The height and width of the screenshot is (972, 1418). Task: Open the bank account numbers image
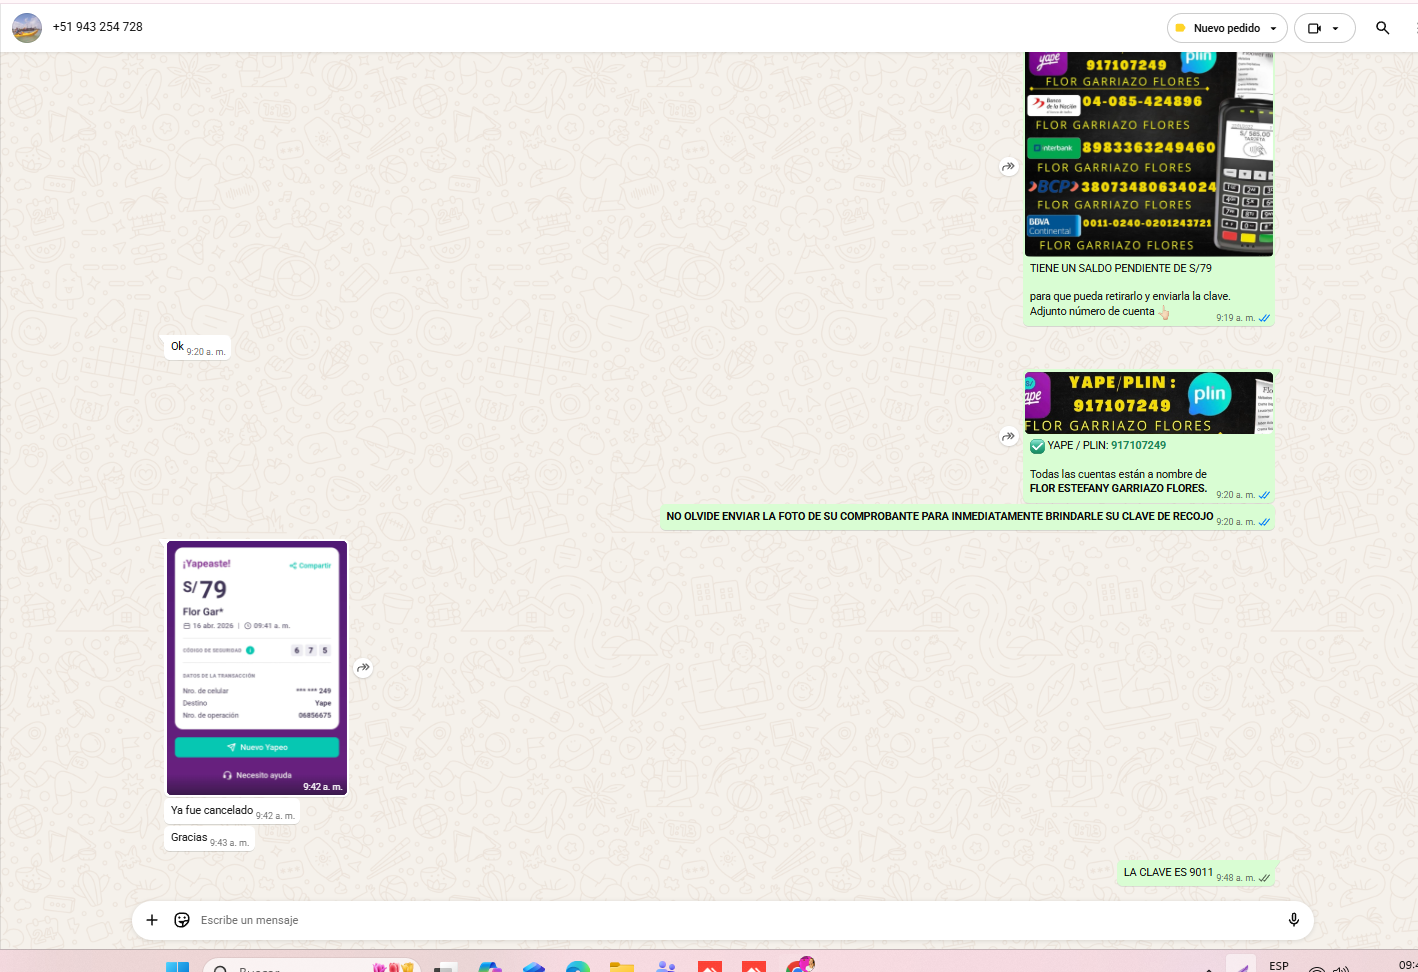(x=1148, y=155)
